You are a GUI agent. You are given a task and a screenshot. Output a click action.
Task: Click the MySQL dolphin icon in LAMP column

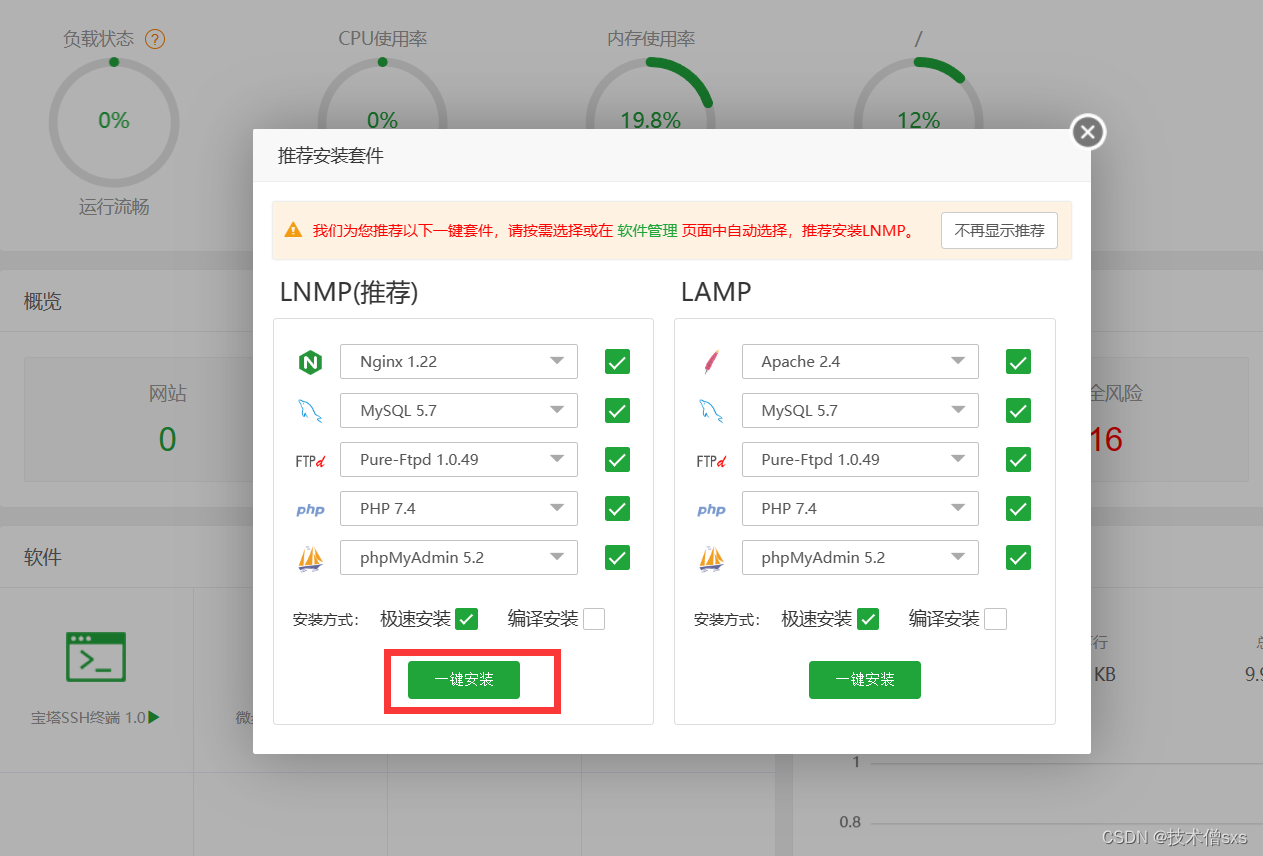pos(711,411)
